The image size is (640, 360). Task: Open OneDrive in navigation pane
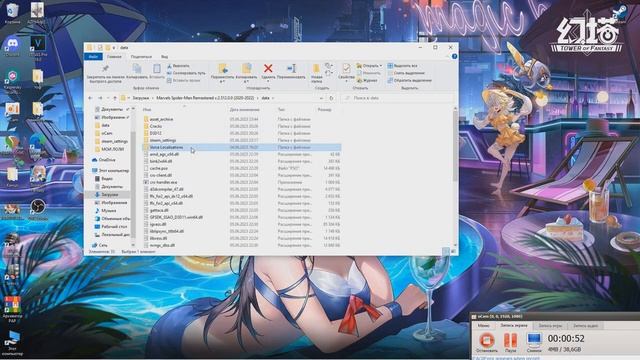pos(107,160)
